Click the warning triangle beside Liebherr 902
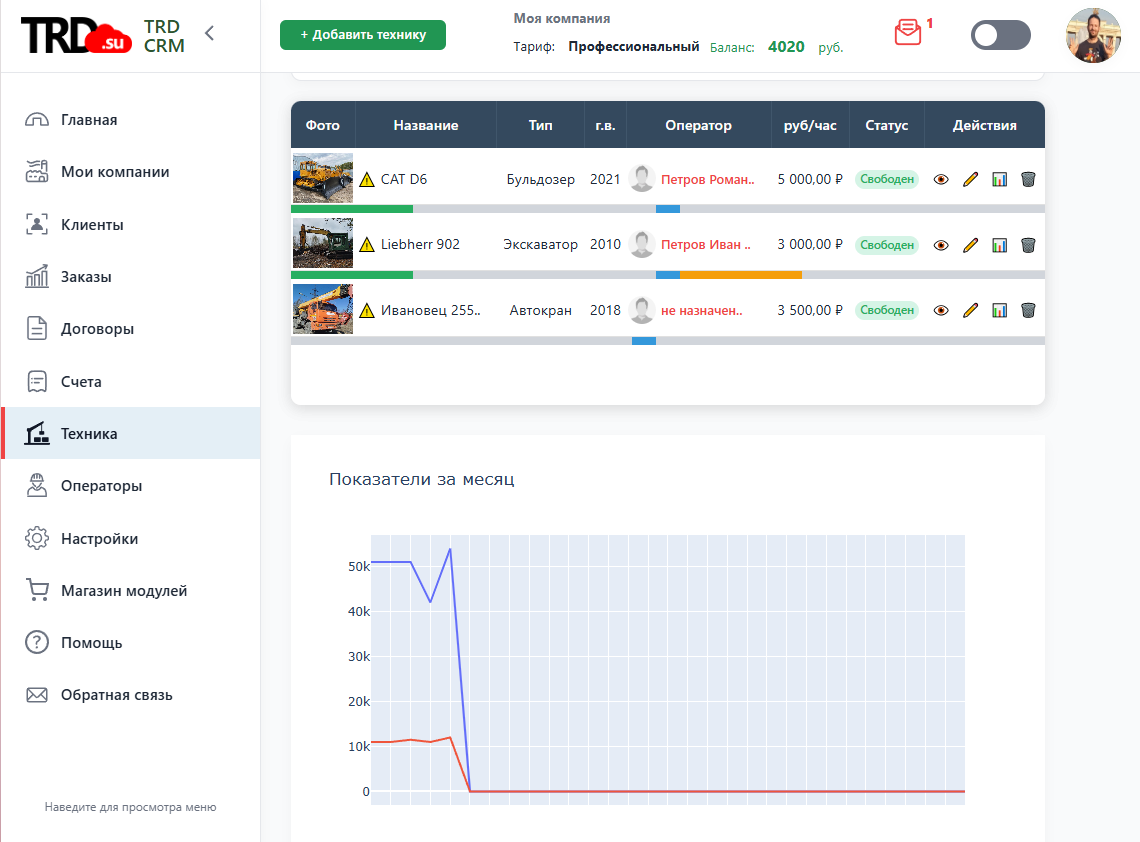This screenshot has height=842, width=1140. point(367,245)
